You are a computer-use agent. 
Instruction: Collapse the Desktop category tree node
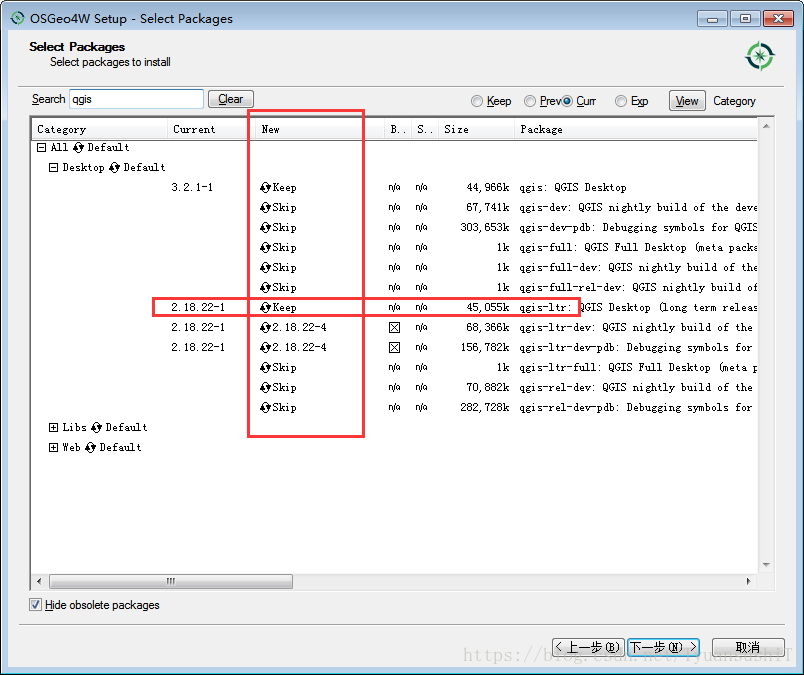(53, 168)
